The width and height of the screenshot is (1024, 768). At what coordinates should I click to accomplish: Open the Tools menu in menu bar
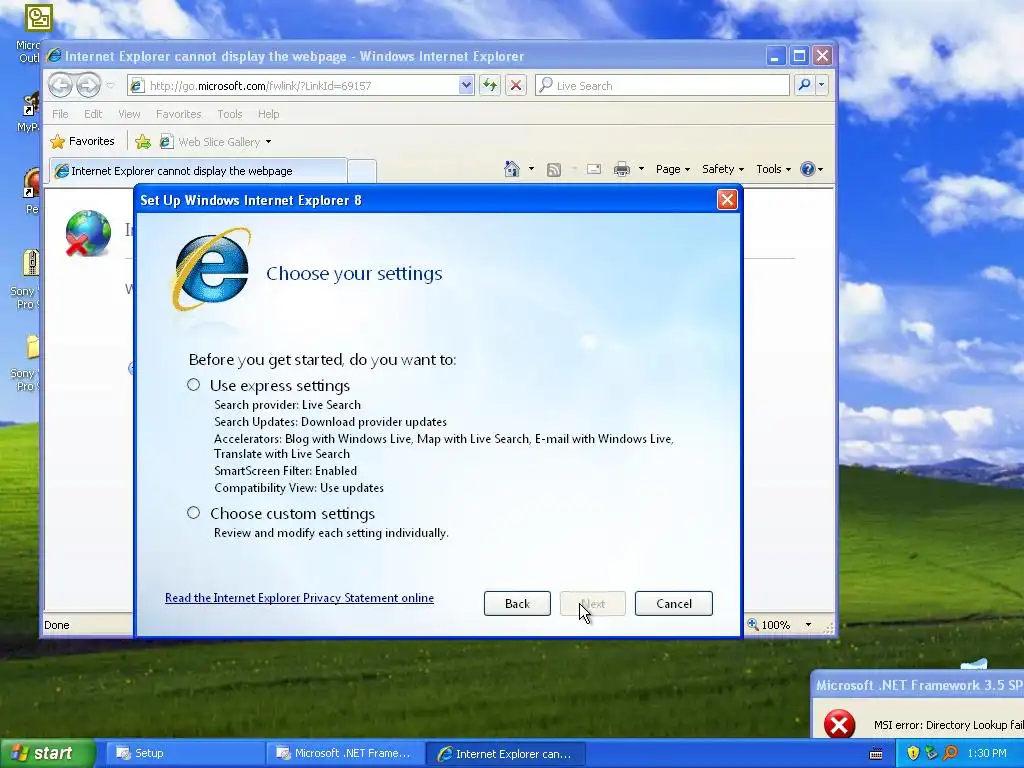(x=230, y=114)
